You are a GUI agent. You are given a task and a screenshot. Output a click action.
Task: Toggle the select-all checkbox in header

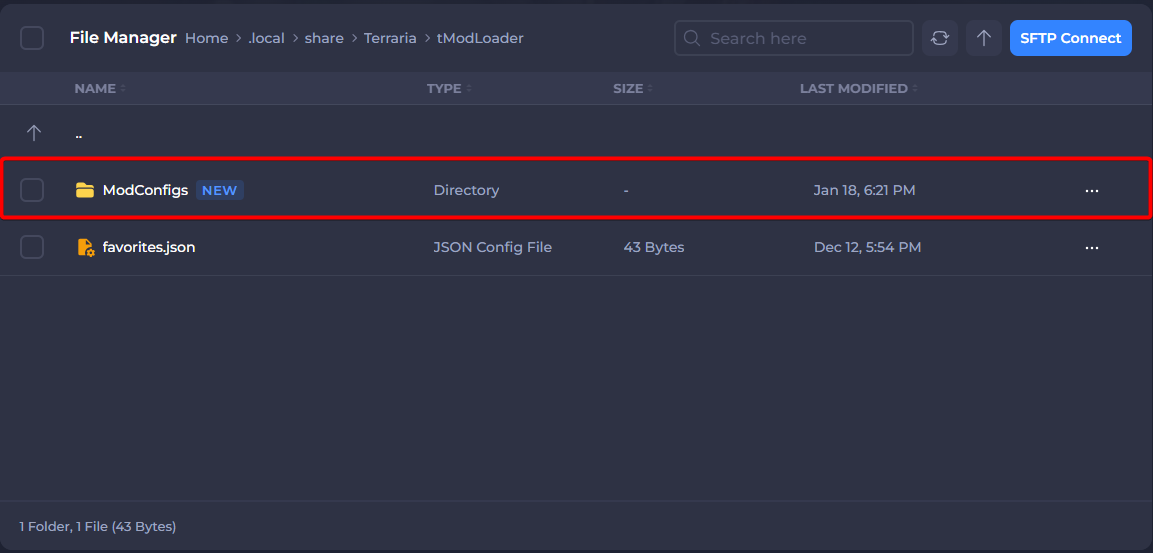[x=32, y=38]
